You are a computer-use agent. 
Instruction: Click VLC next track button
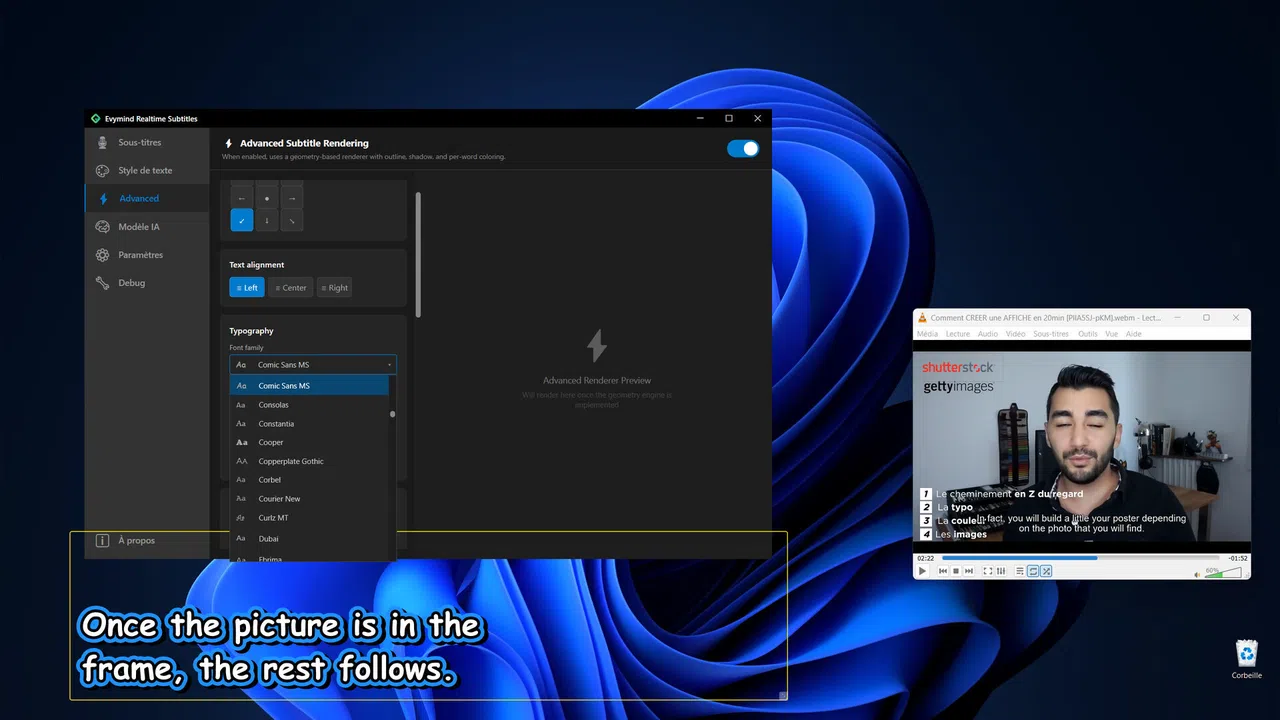(x=969, y=571)
